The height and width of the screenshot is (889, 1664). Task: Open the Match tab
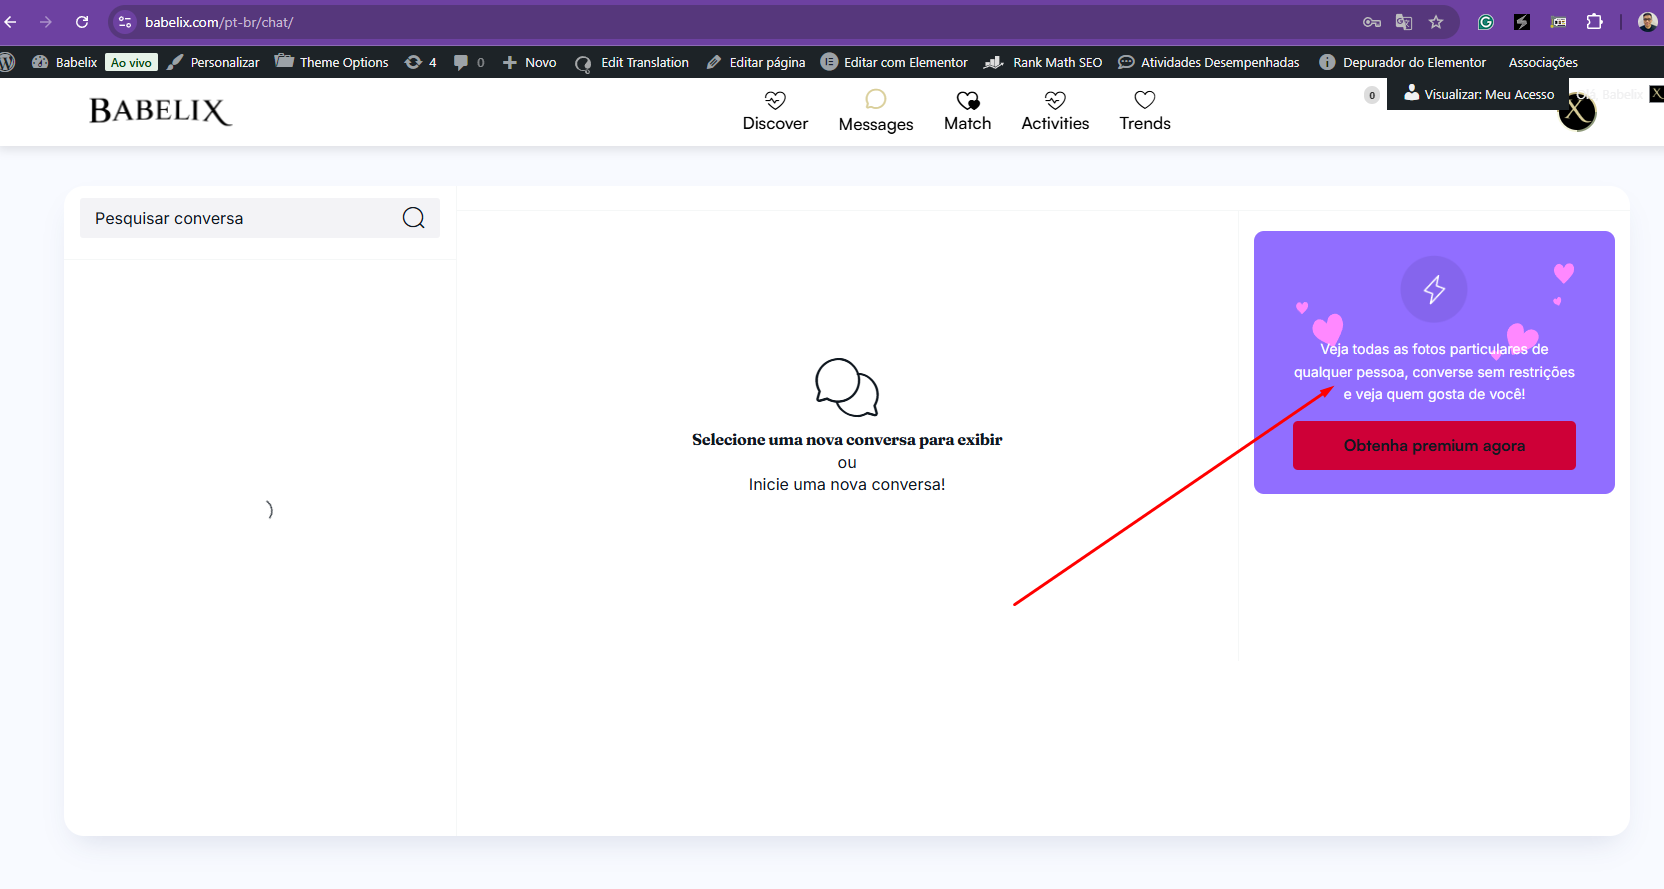[x=967, y=111]
